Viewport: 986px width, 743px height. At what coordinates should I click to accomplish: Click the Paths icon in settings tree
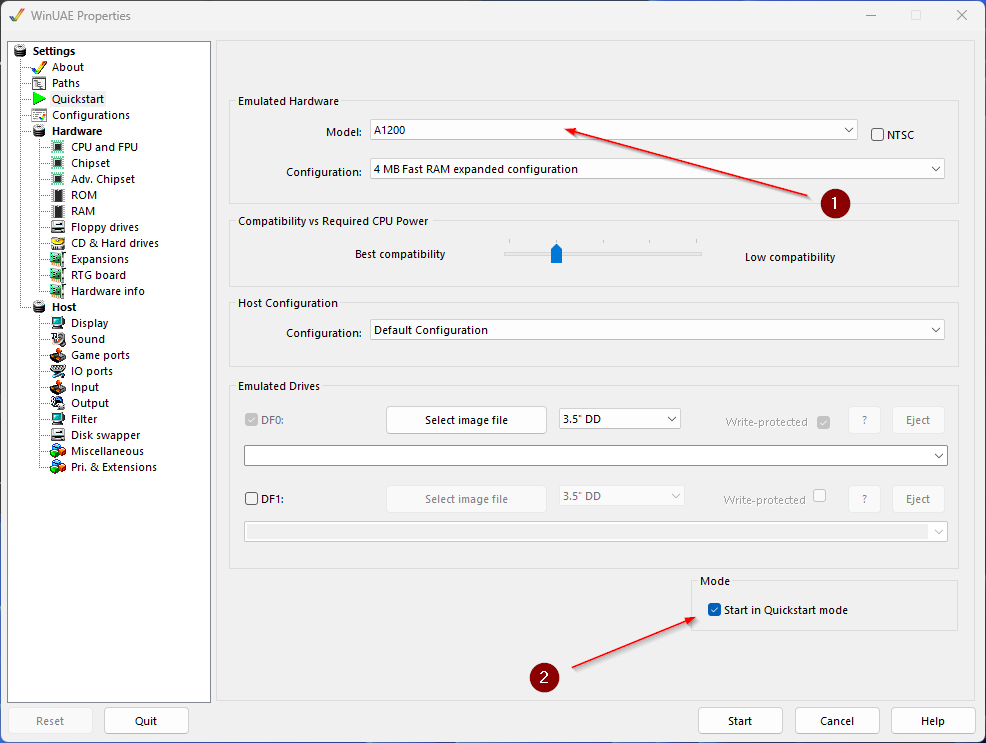39,83
